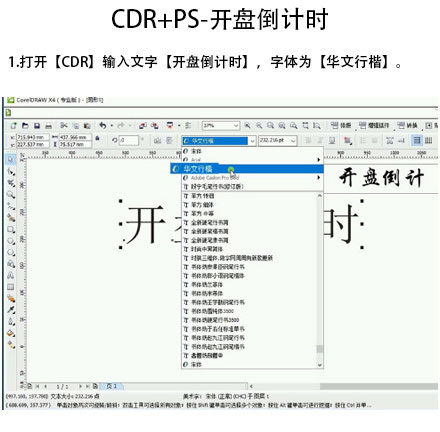The width and height of the screenshot is (440, 432).
Task: Choose 华文行楷 in the font list
Action: pos(247,169)
